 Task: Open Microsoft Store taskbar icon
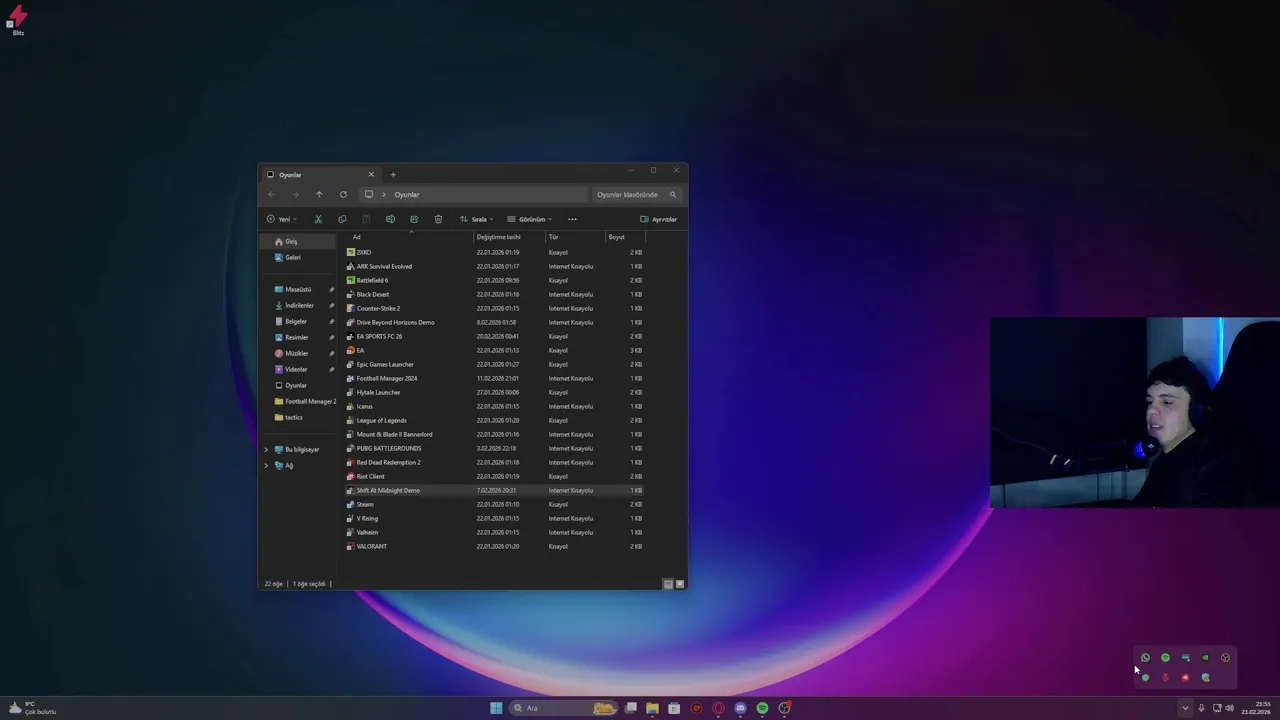point(674,708)
